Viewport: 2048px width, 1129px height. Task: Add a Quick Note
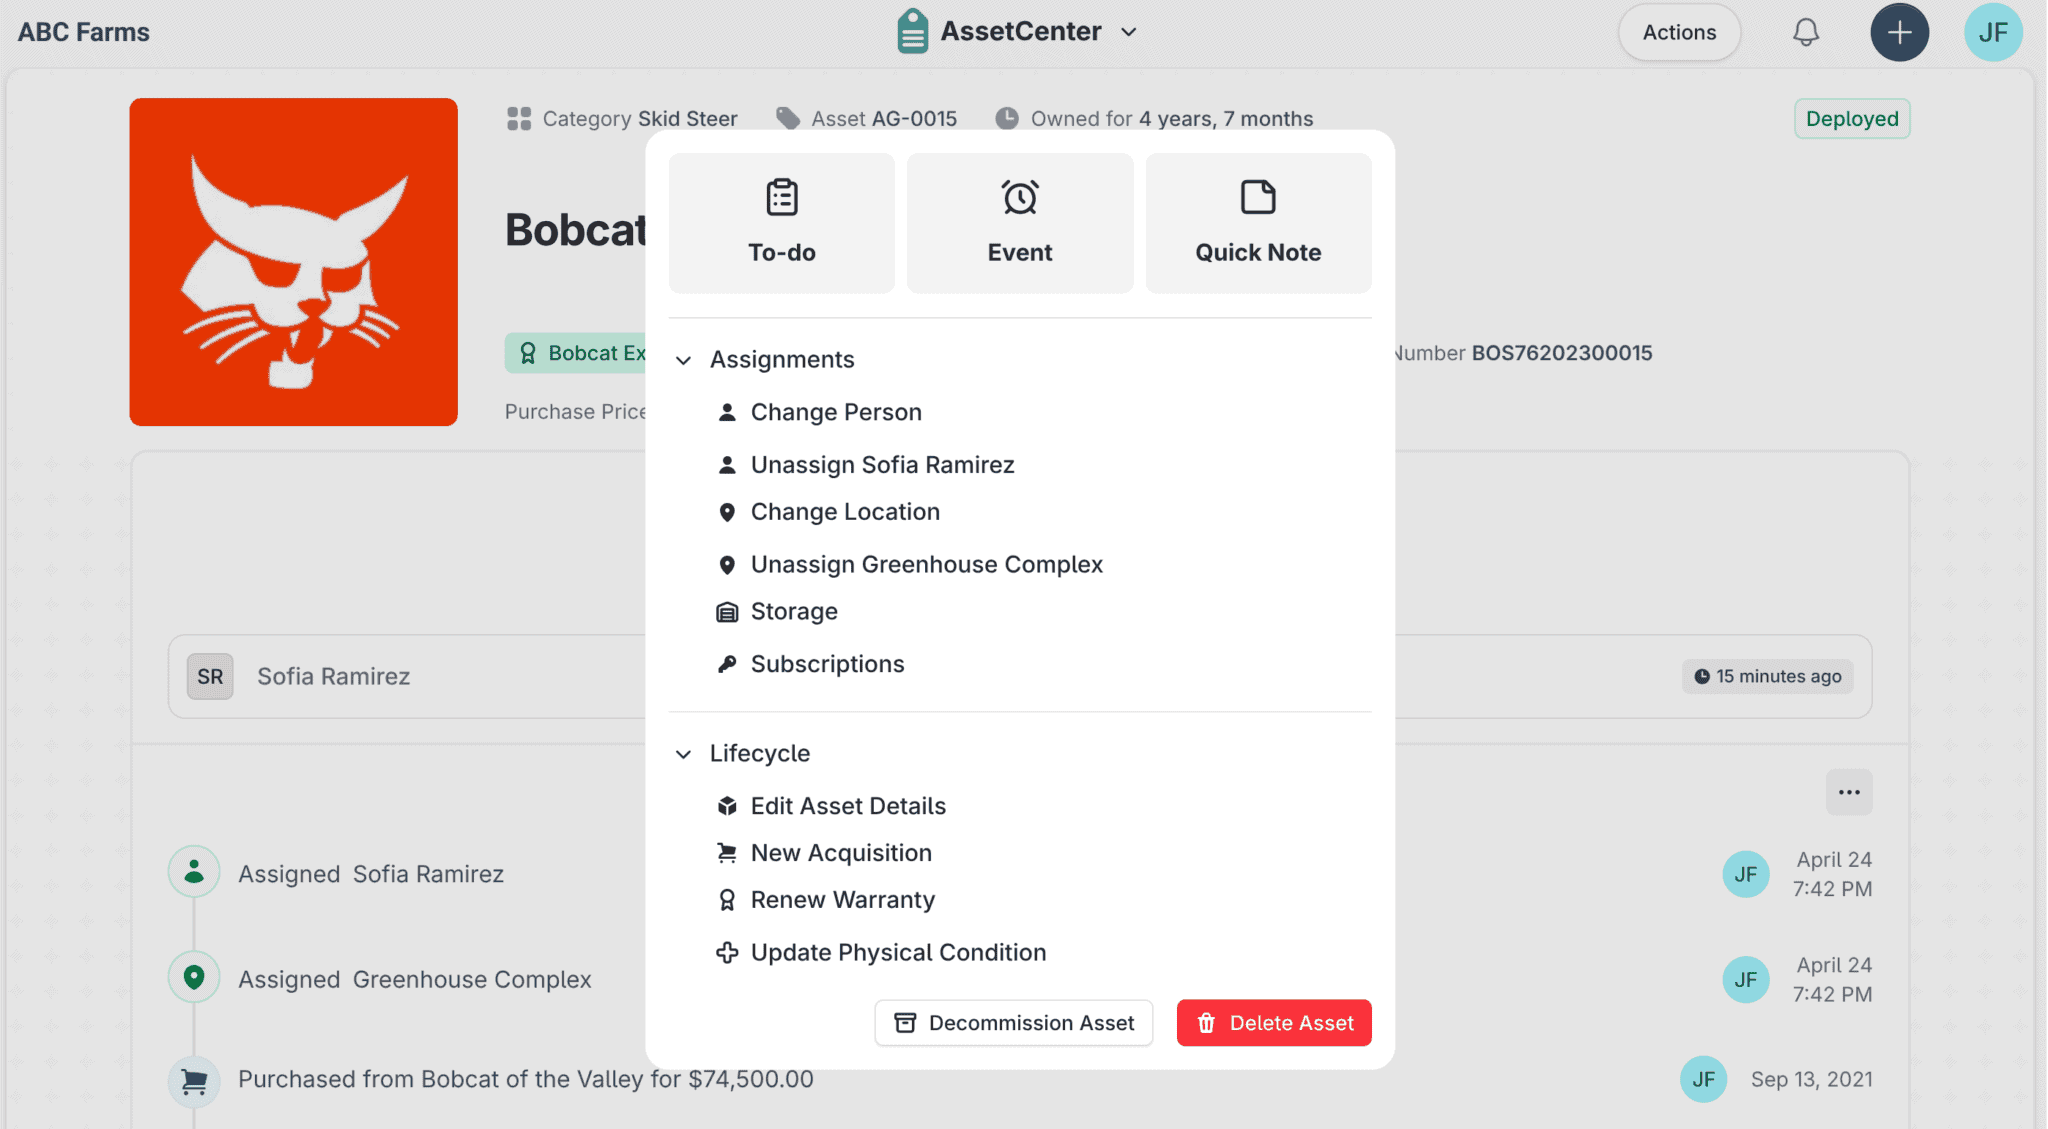(x=1257, y=223)
